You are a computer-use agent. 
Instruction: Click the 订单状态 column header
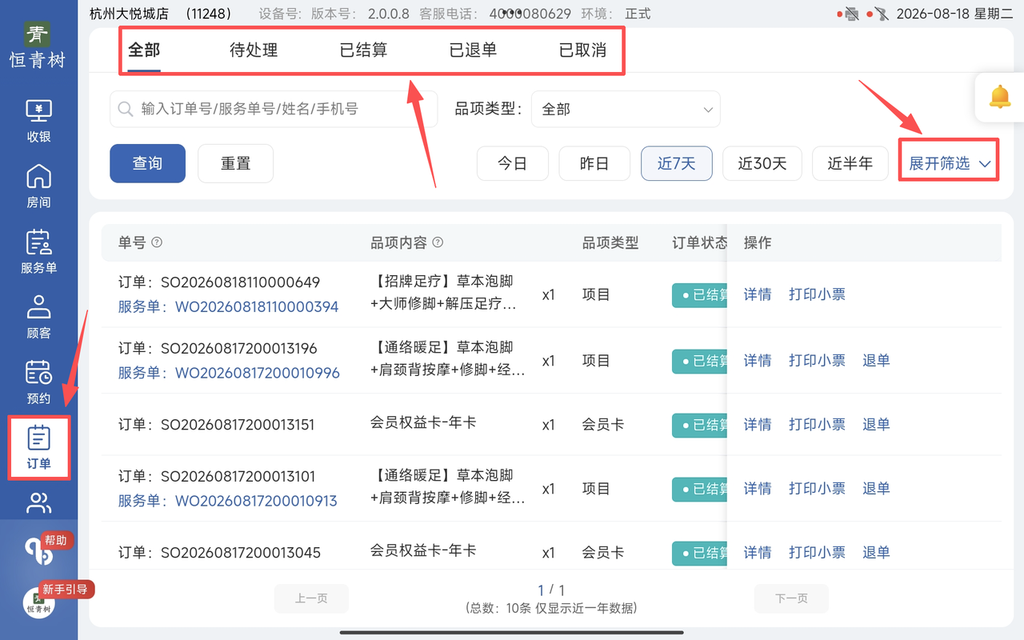click(x=699, y=243)
